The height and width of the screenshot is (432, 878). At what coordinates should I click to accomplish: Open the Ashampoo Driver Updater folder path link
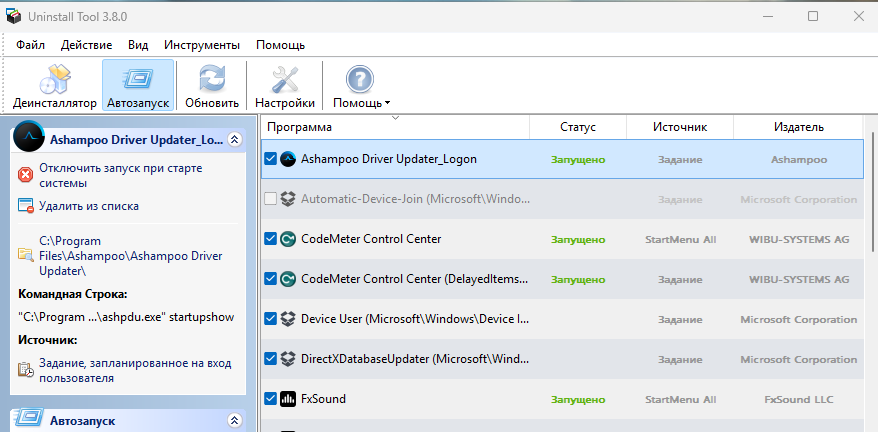[x=130, y=256]
